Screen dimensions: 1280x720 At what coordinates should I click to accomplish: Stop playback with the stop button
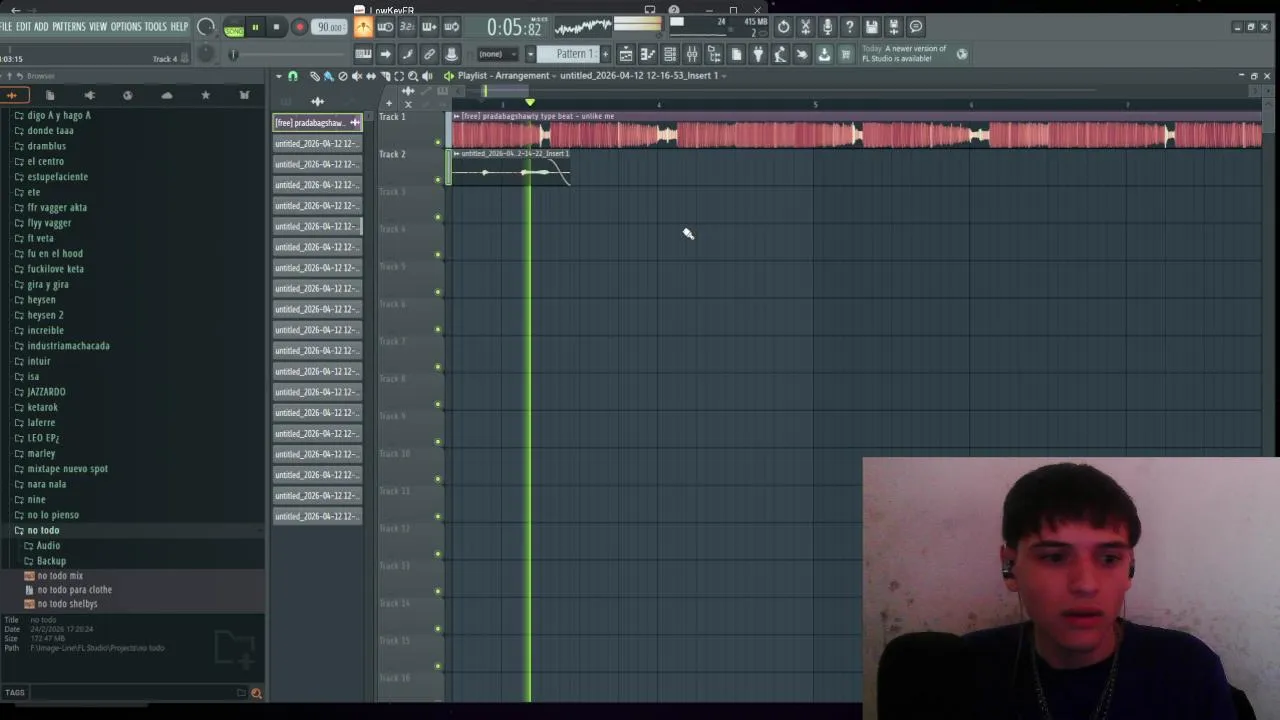[x=276, y=27]
